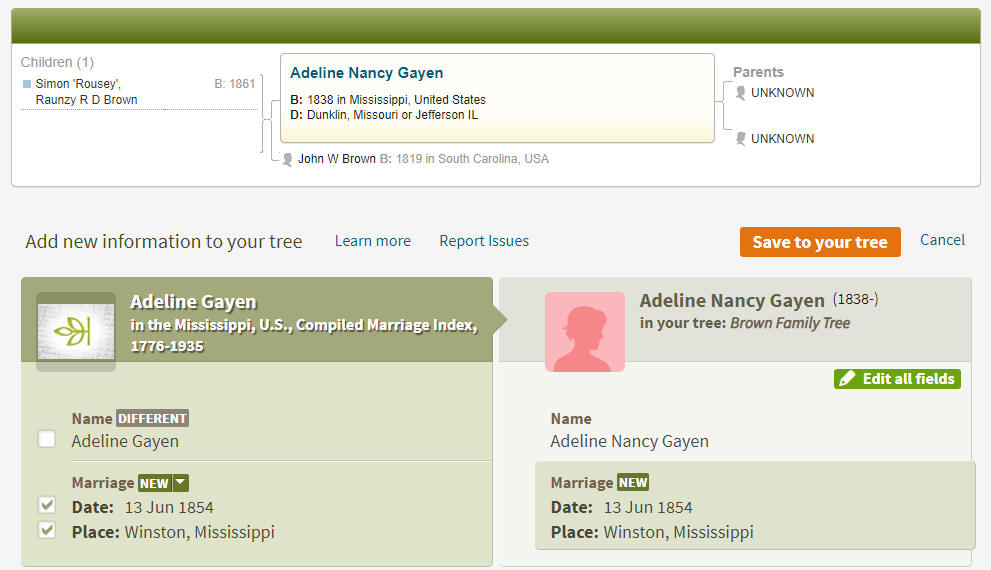Open the Learn more link

[372, 241]
